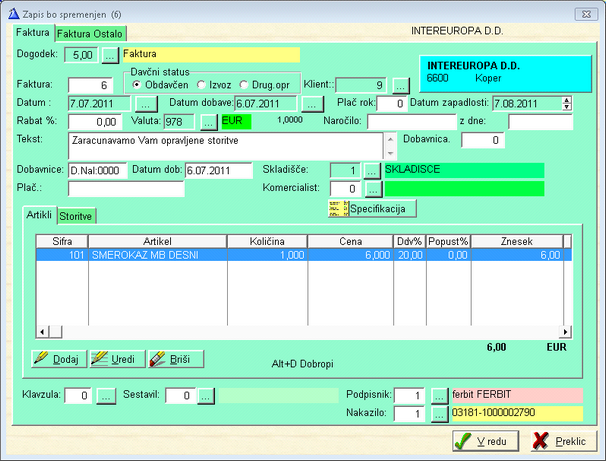Click the Sestavil number field
Screen dimensions: 606x461
180,396
